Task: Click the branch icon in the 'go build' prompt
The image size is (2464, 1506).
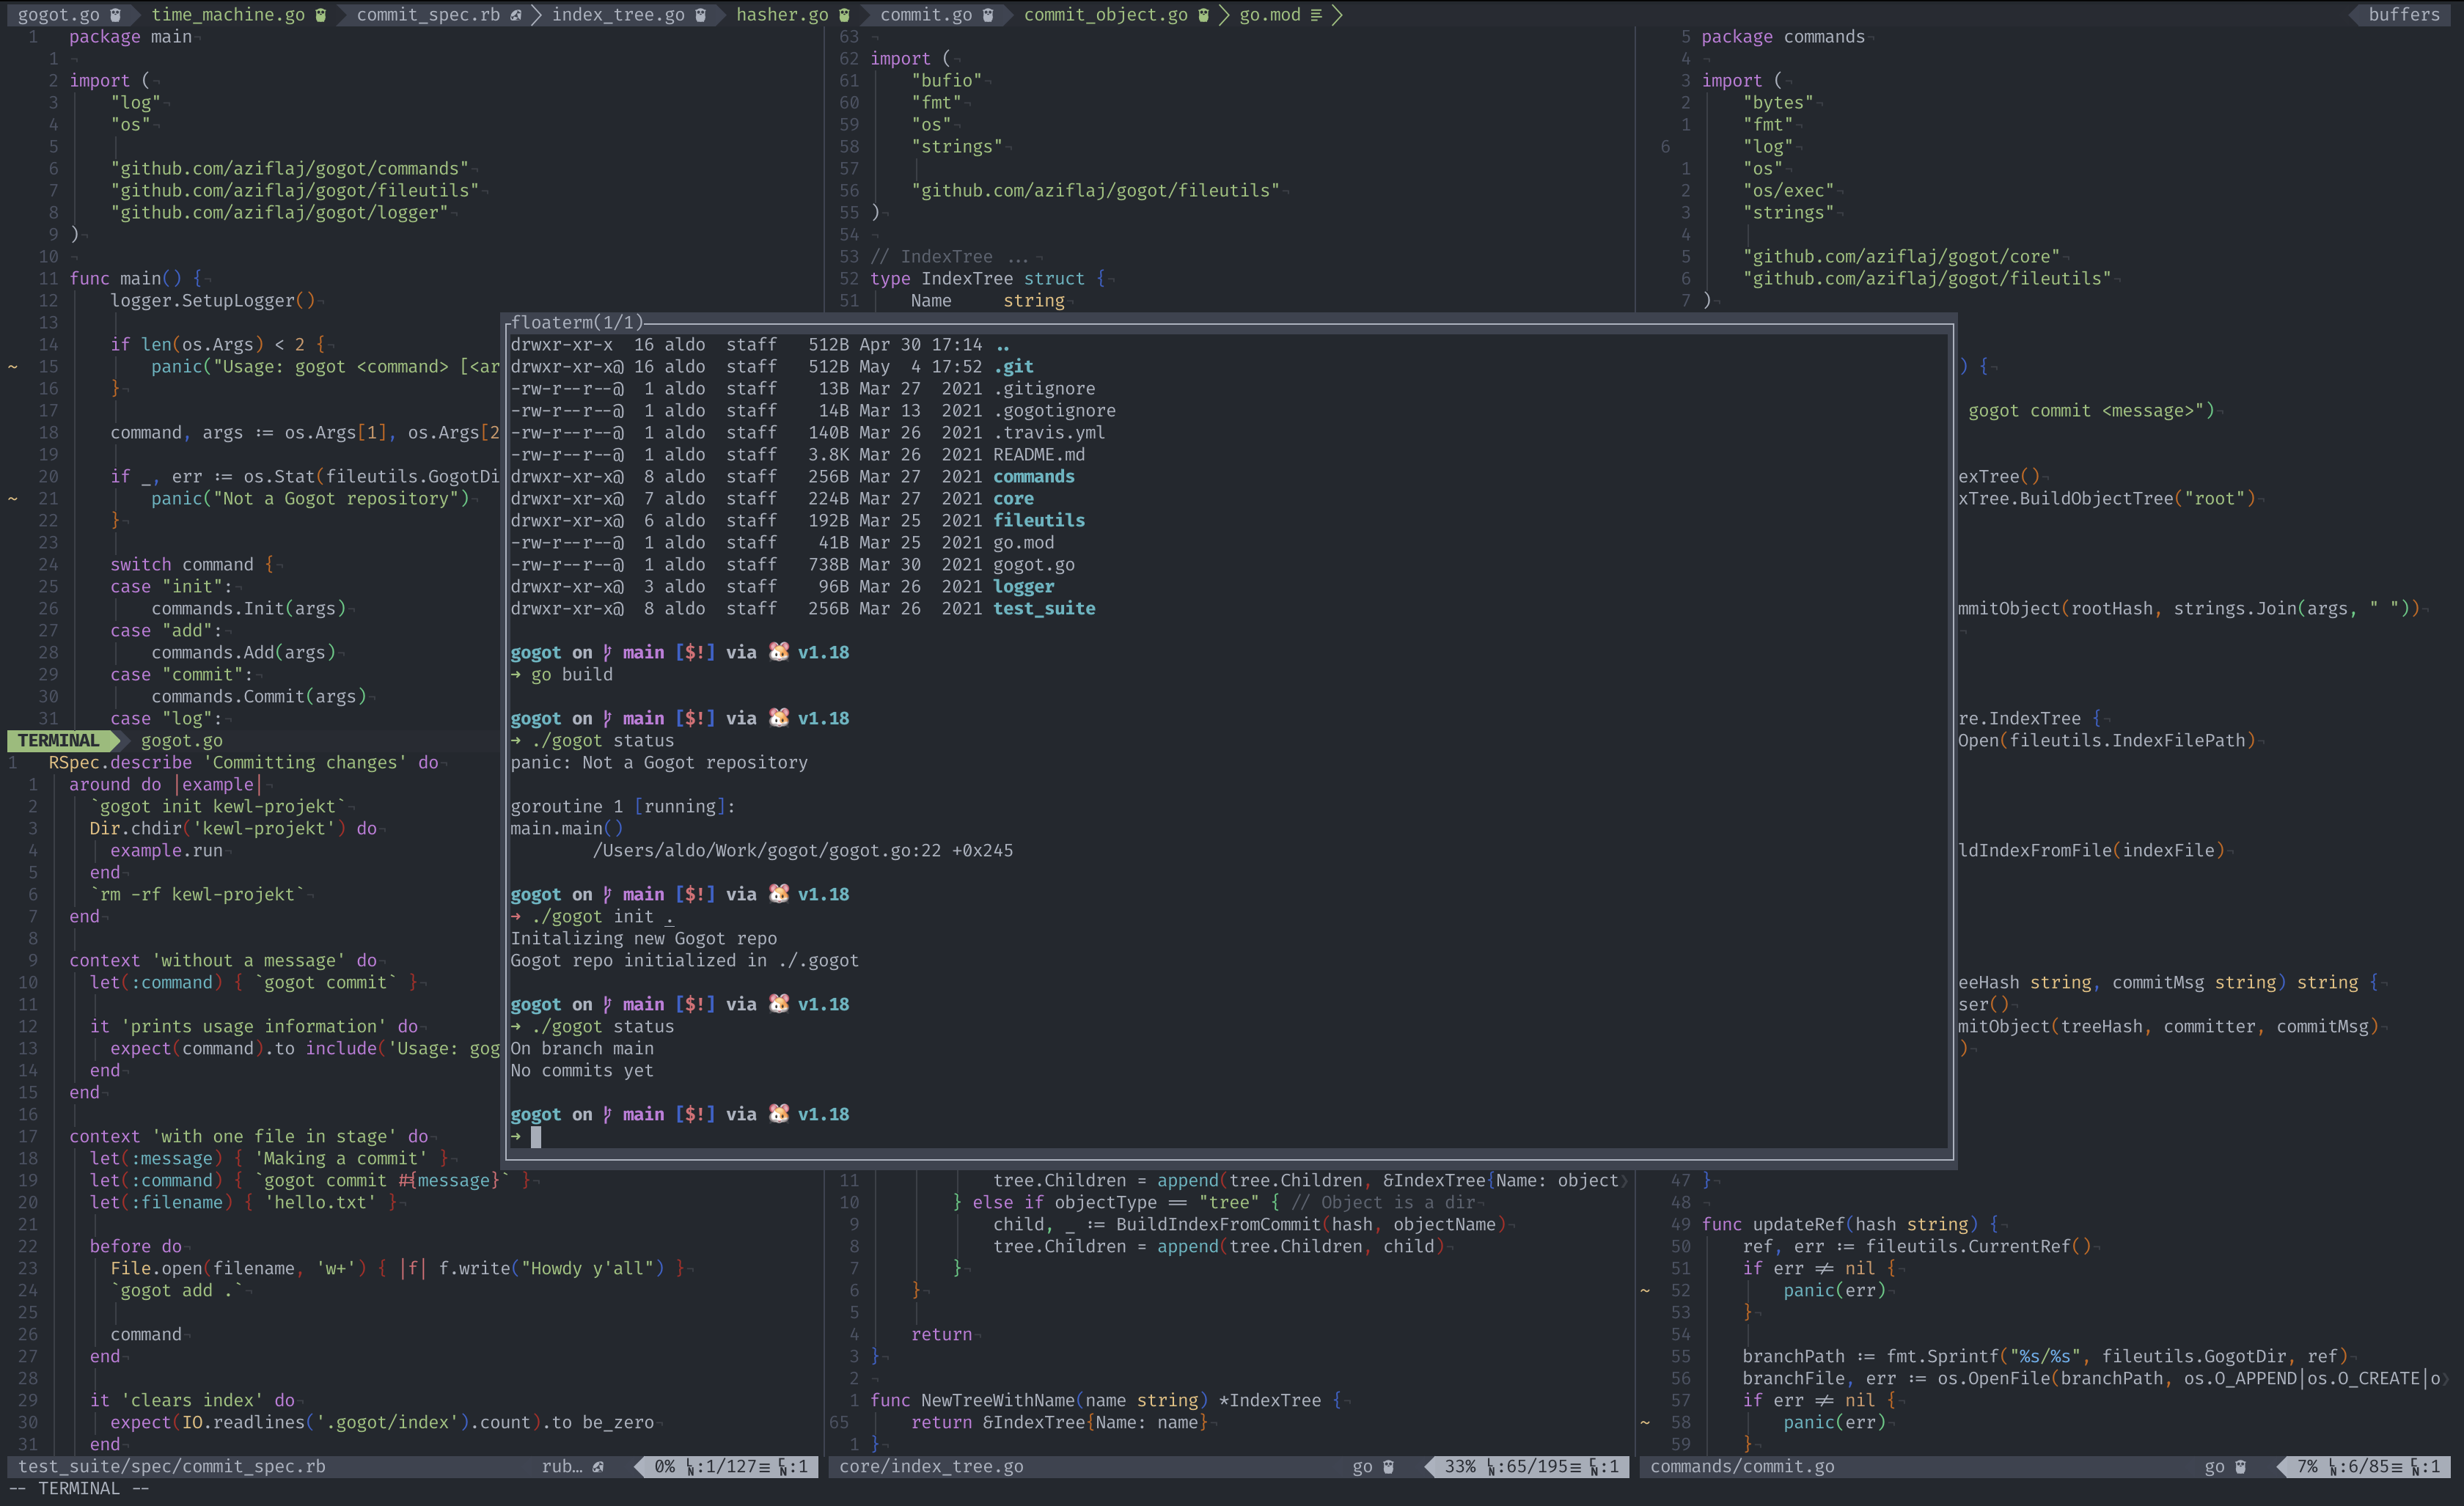Action: 607,652
